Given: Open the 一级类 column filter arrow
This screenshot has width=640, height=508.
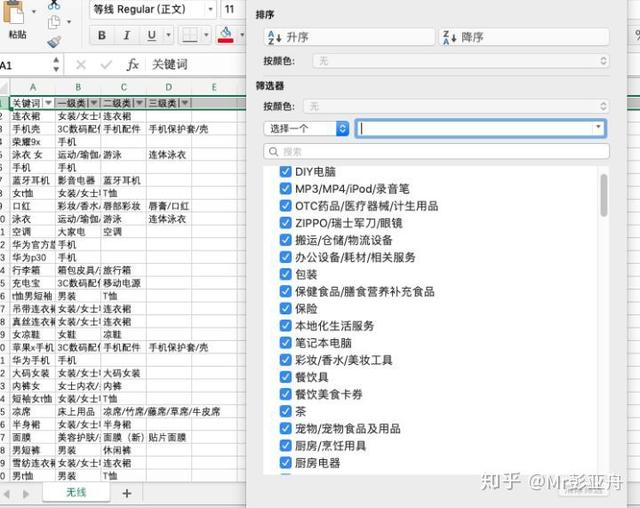Looking at the screenshot, I should tap(94, 103).
